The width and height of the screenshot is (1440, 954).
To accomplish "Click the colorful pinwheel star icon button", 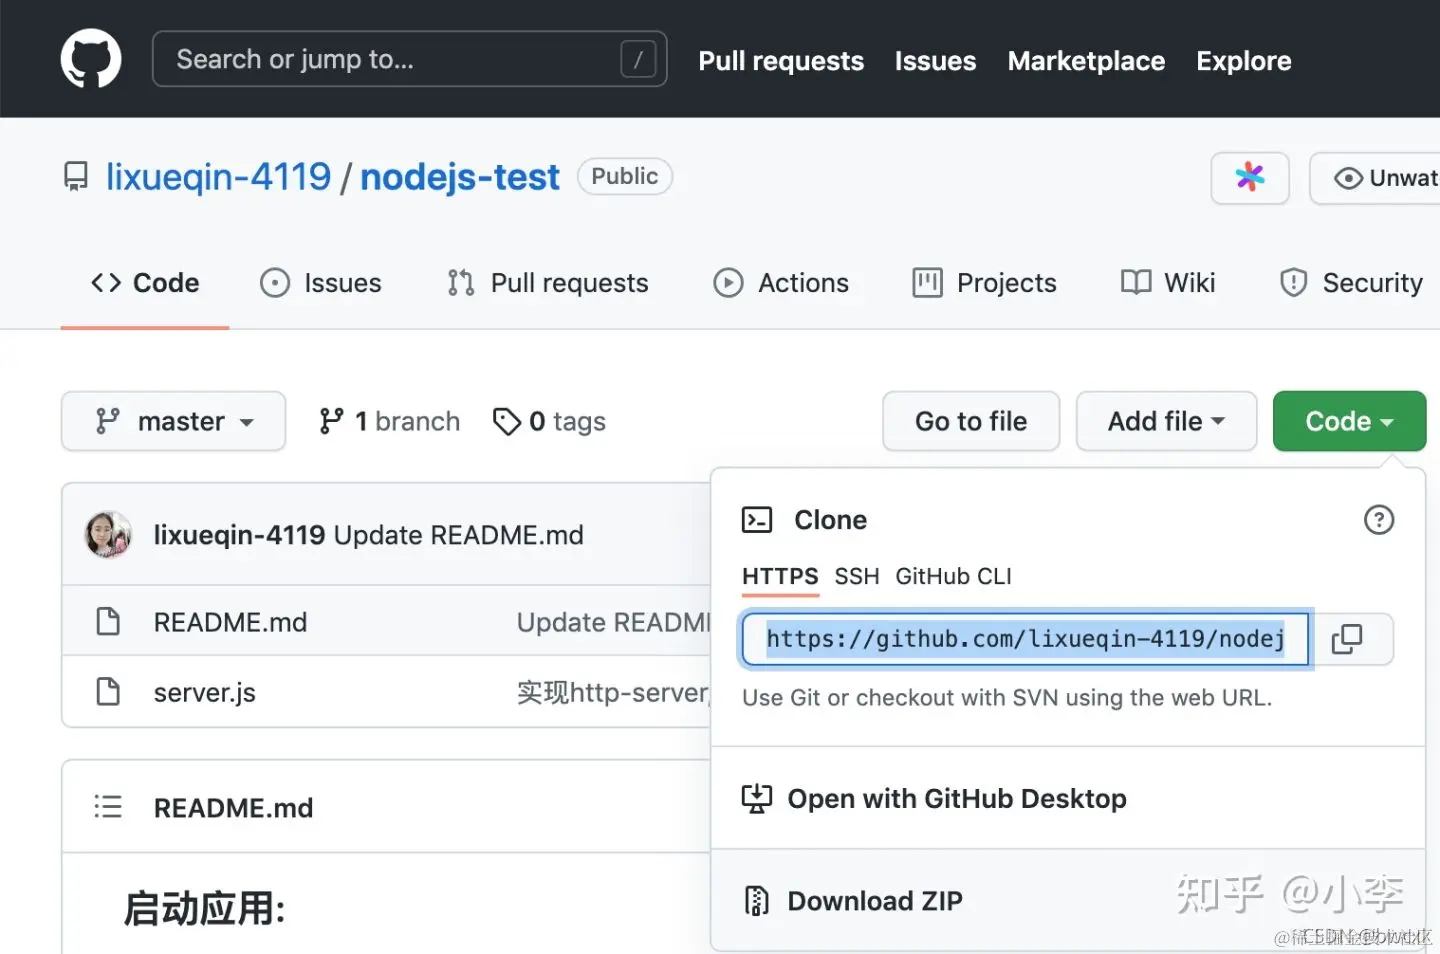I will coord(1250,178).
